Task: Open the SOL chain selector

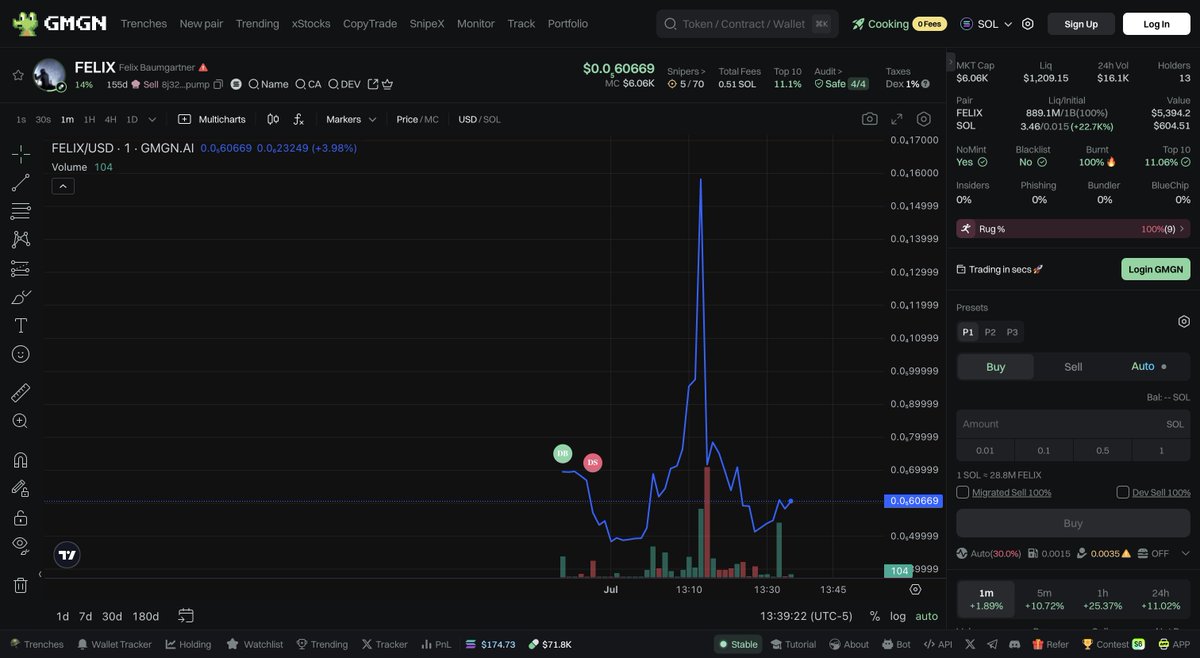Action: [986, 24]
